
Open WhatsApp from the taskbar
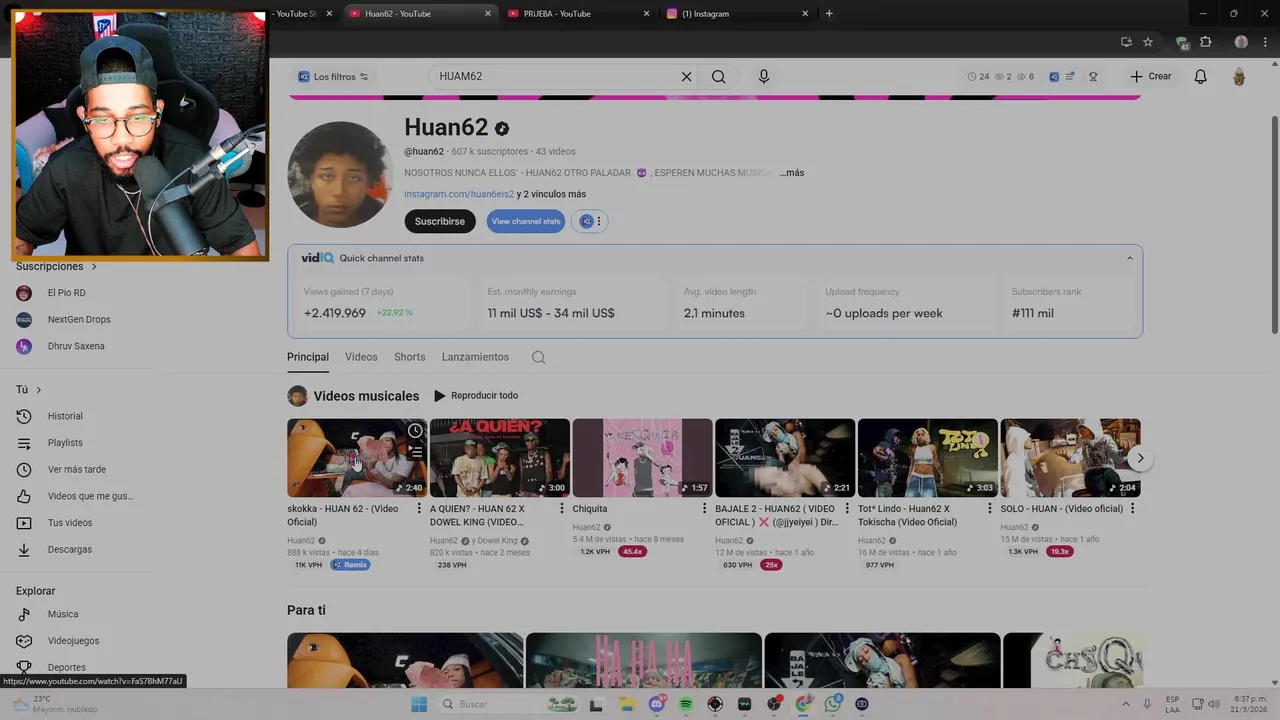(833, 704)
